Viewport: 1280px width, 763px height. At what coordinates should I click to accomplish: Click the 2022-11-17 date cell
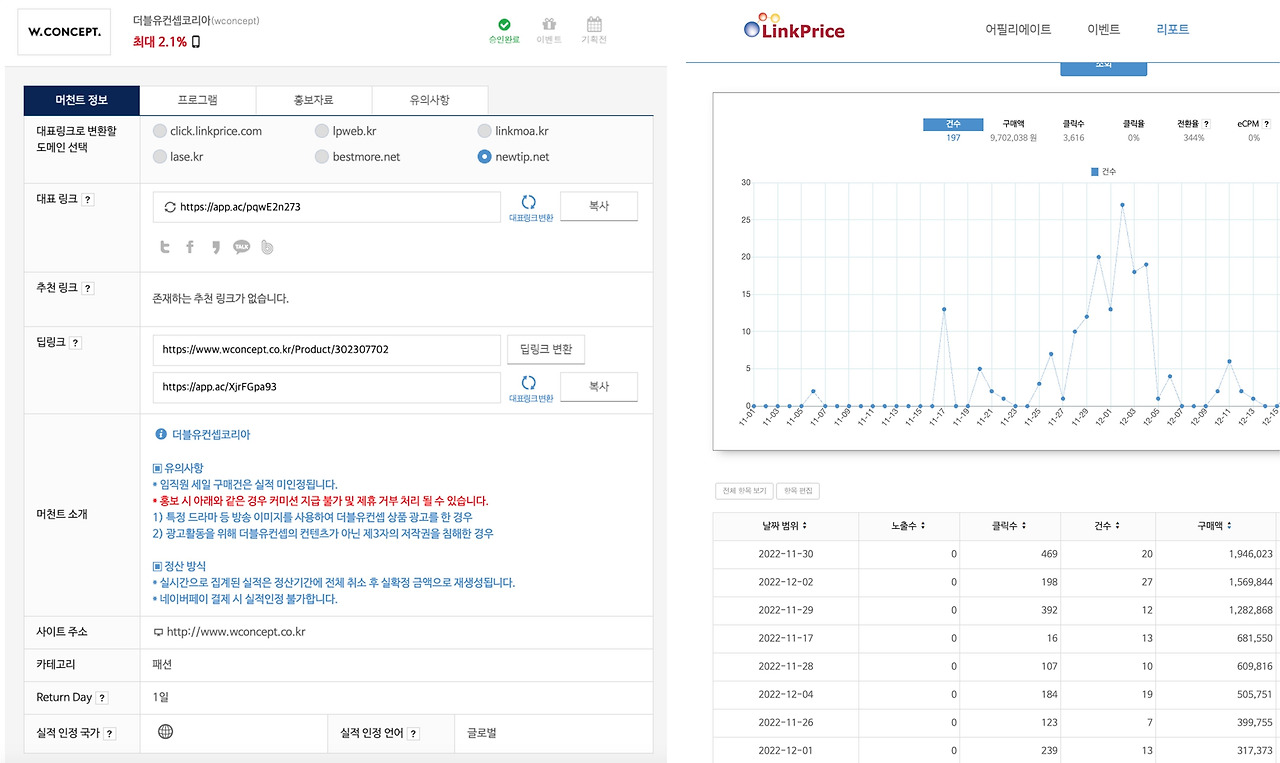point(786,638)
